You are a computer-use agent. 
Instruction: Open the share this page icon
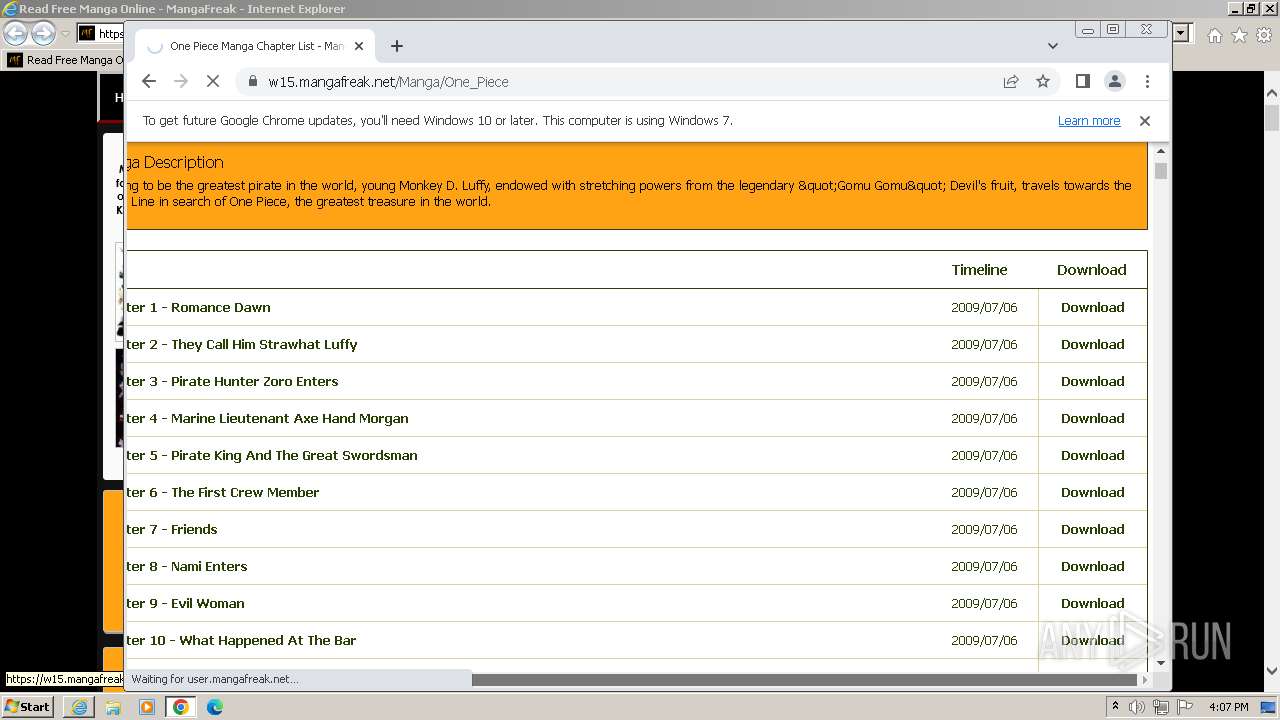(x=1011, y=82)
